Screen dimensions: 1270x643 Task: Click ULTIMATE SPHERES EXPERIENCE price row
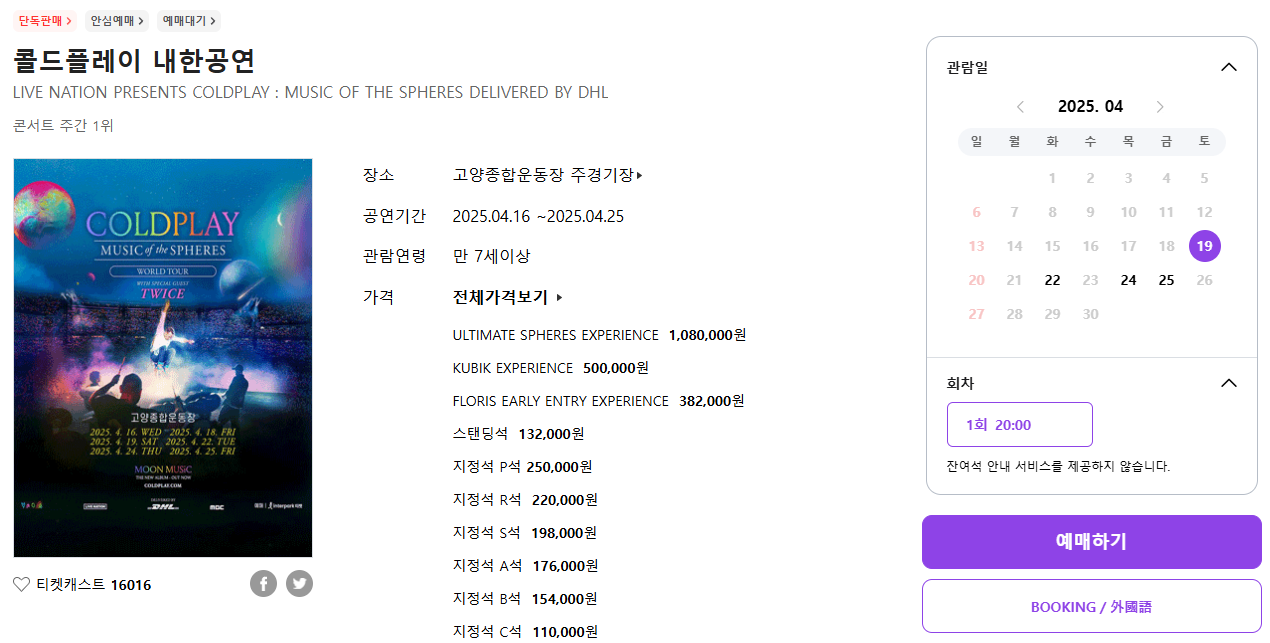(x=600, y=335)
